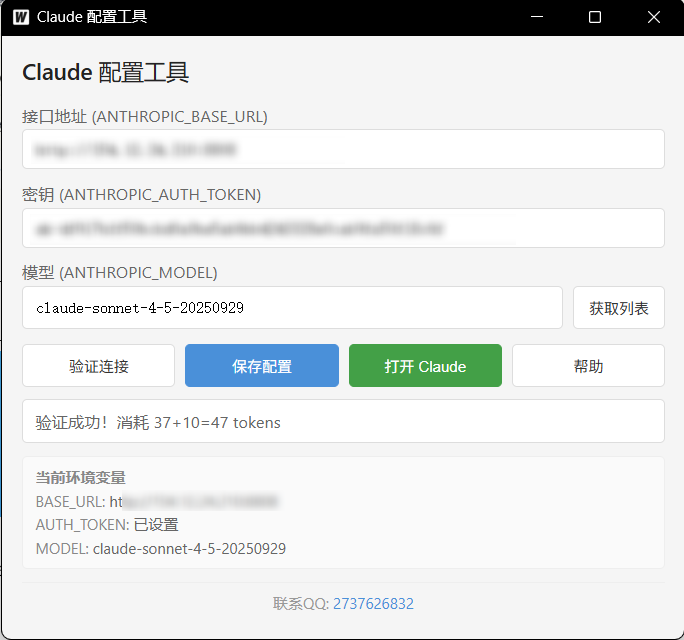684x640 pixels.
Task: Click the 验证连接 button
Action: click(98, 366)
